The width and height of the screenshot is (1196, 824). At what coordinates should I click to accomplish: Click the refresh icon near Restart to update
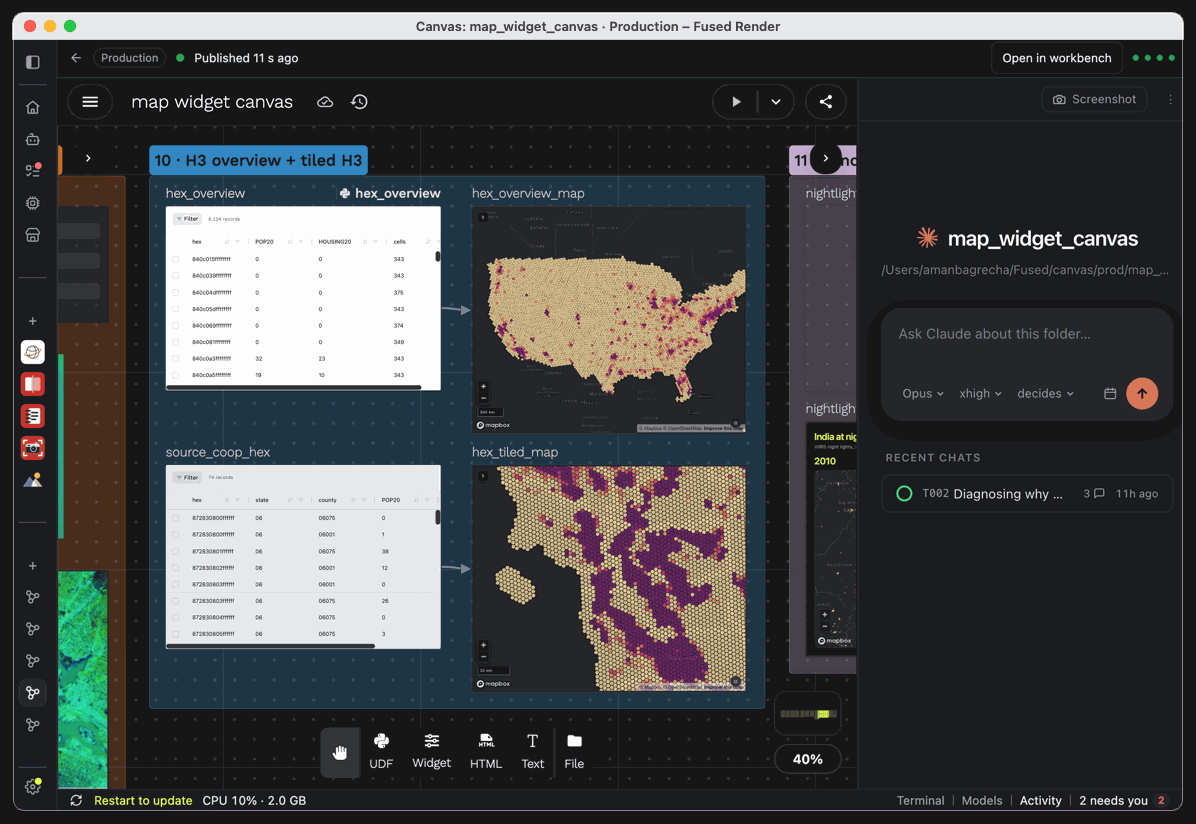pyautogui.click(x=76, y=800)
